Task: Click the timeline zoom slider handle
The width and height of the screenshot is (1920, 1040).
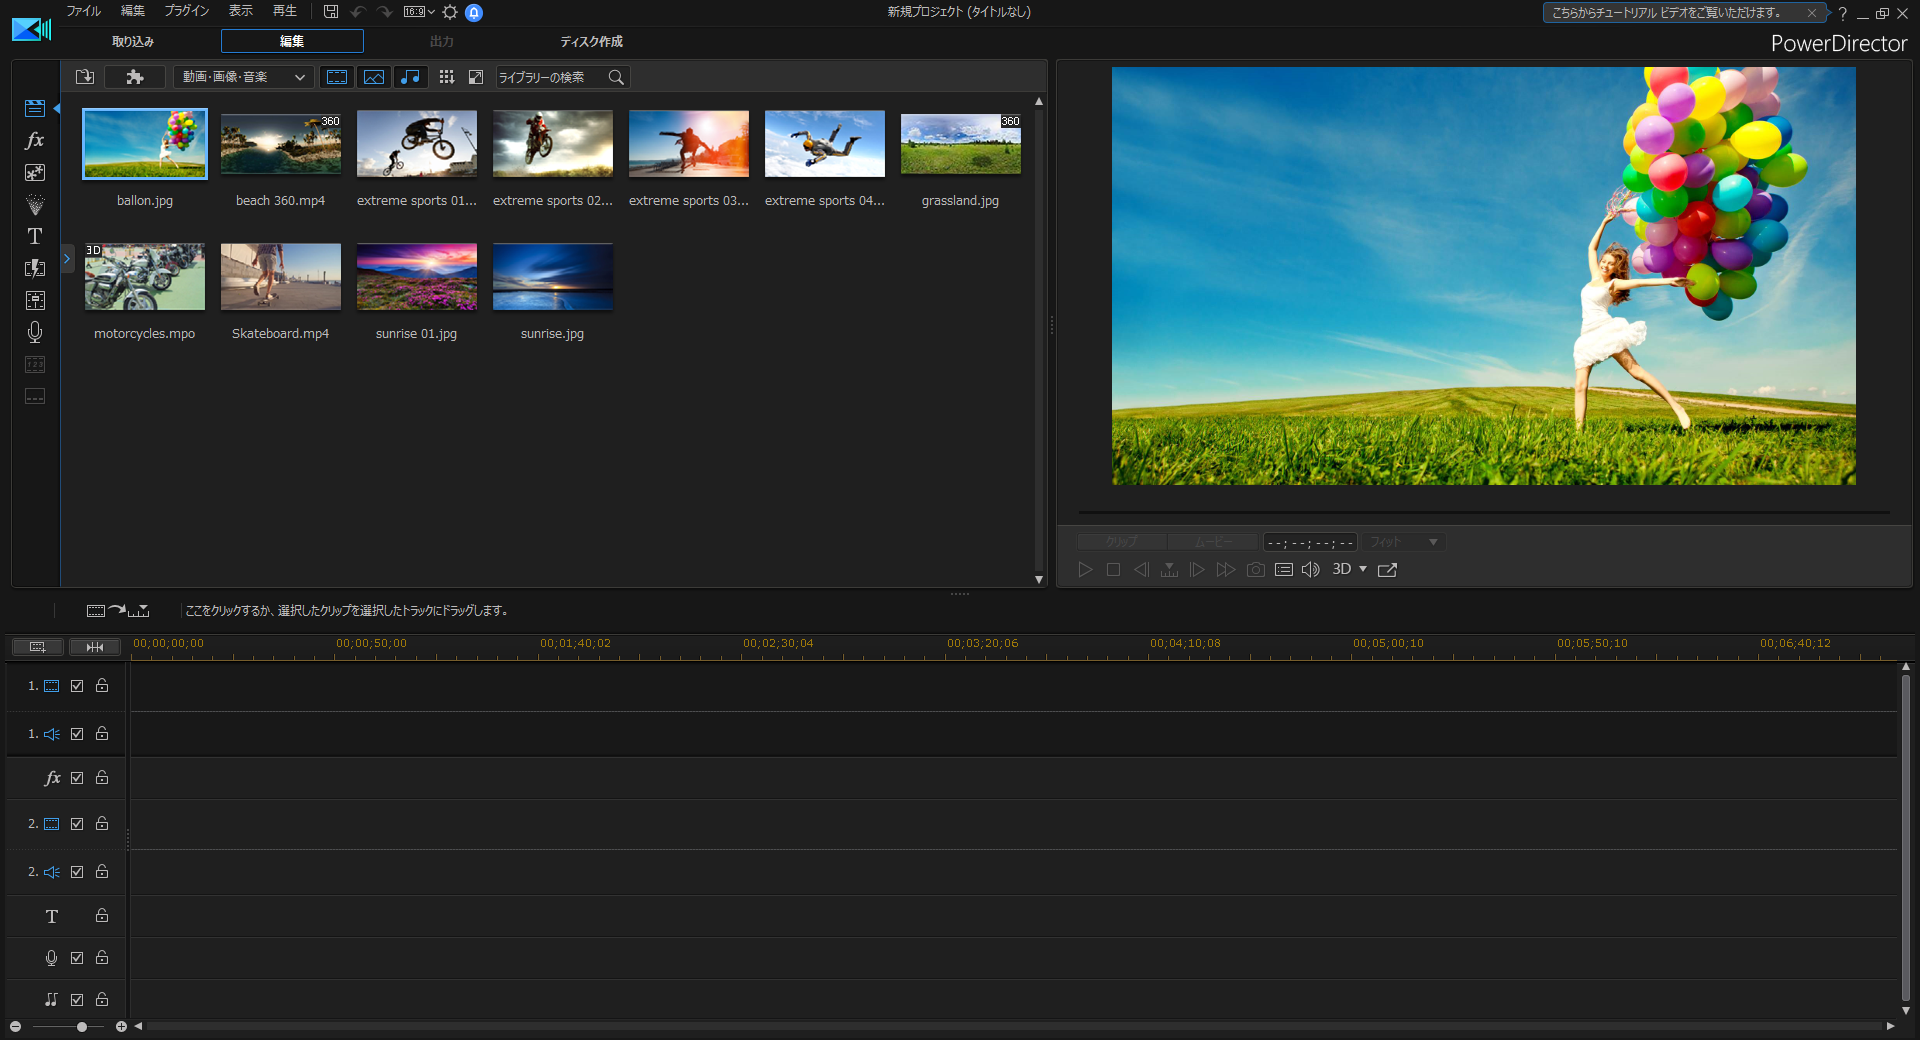Action: point(82,1027)
